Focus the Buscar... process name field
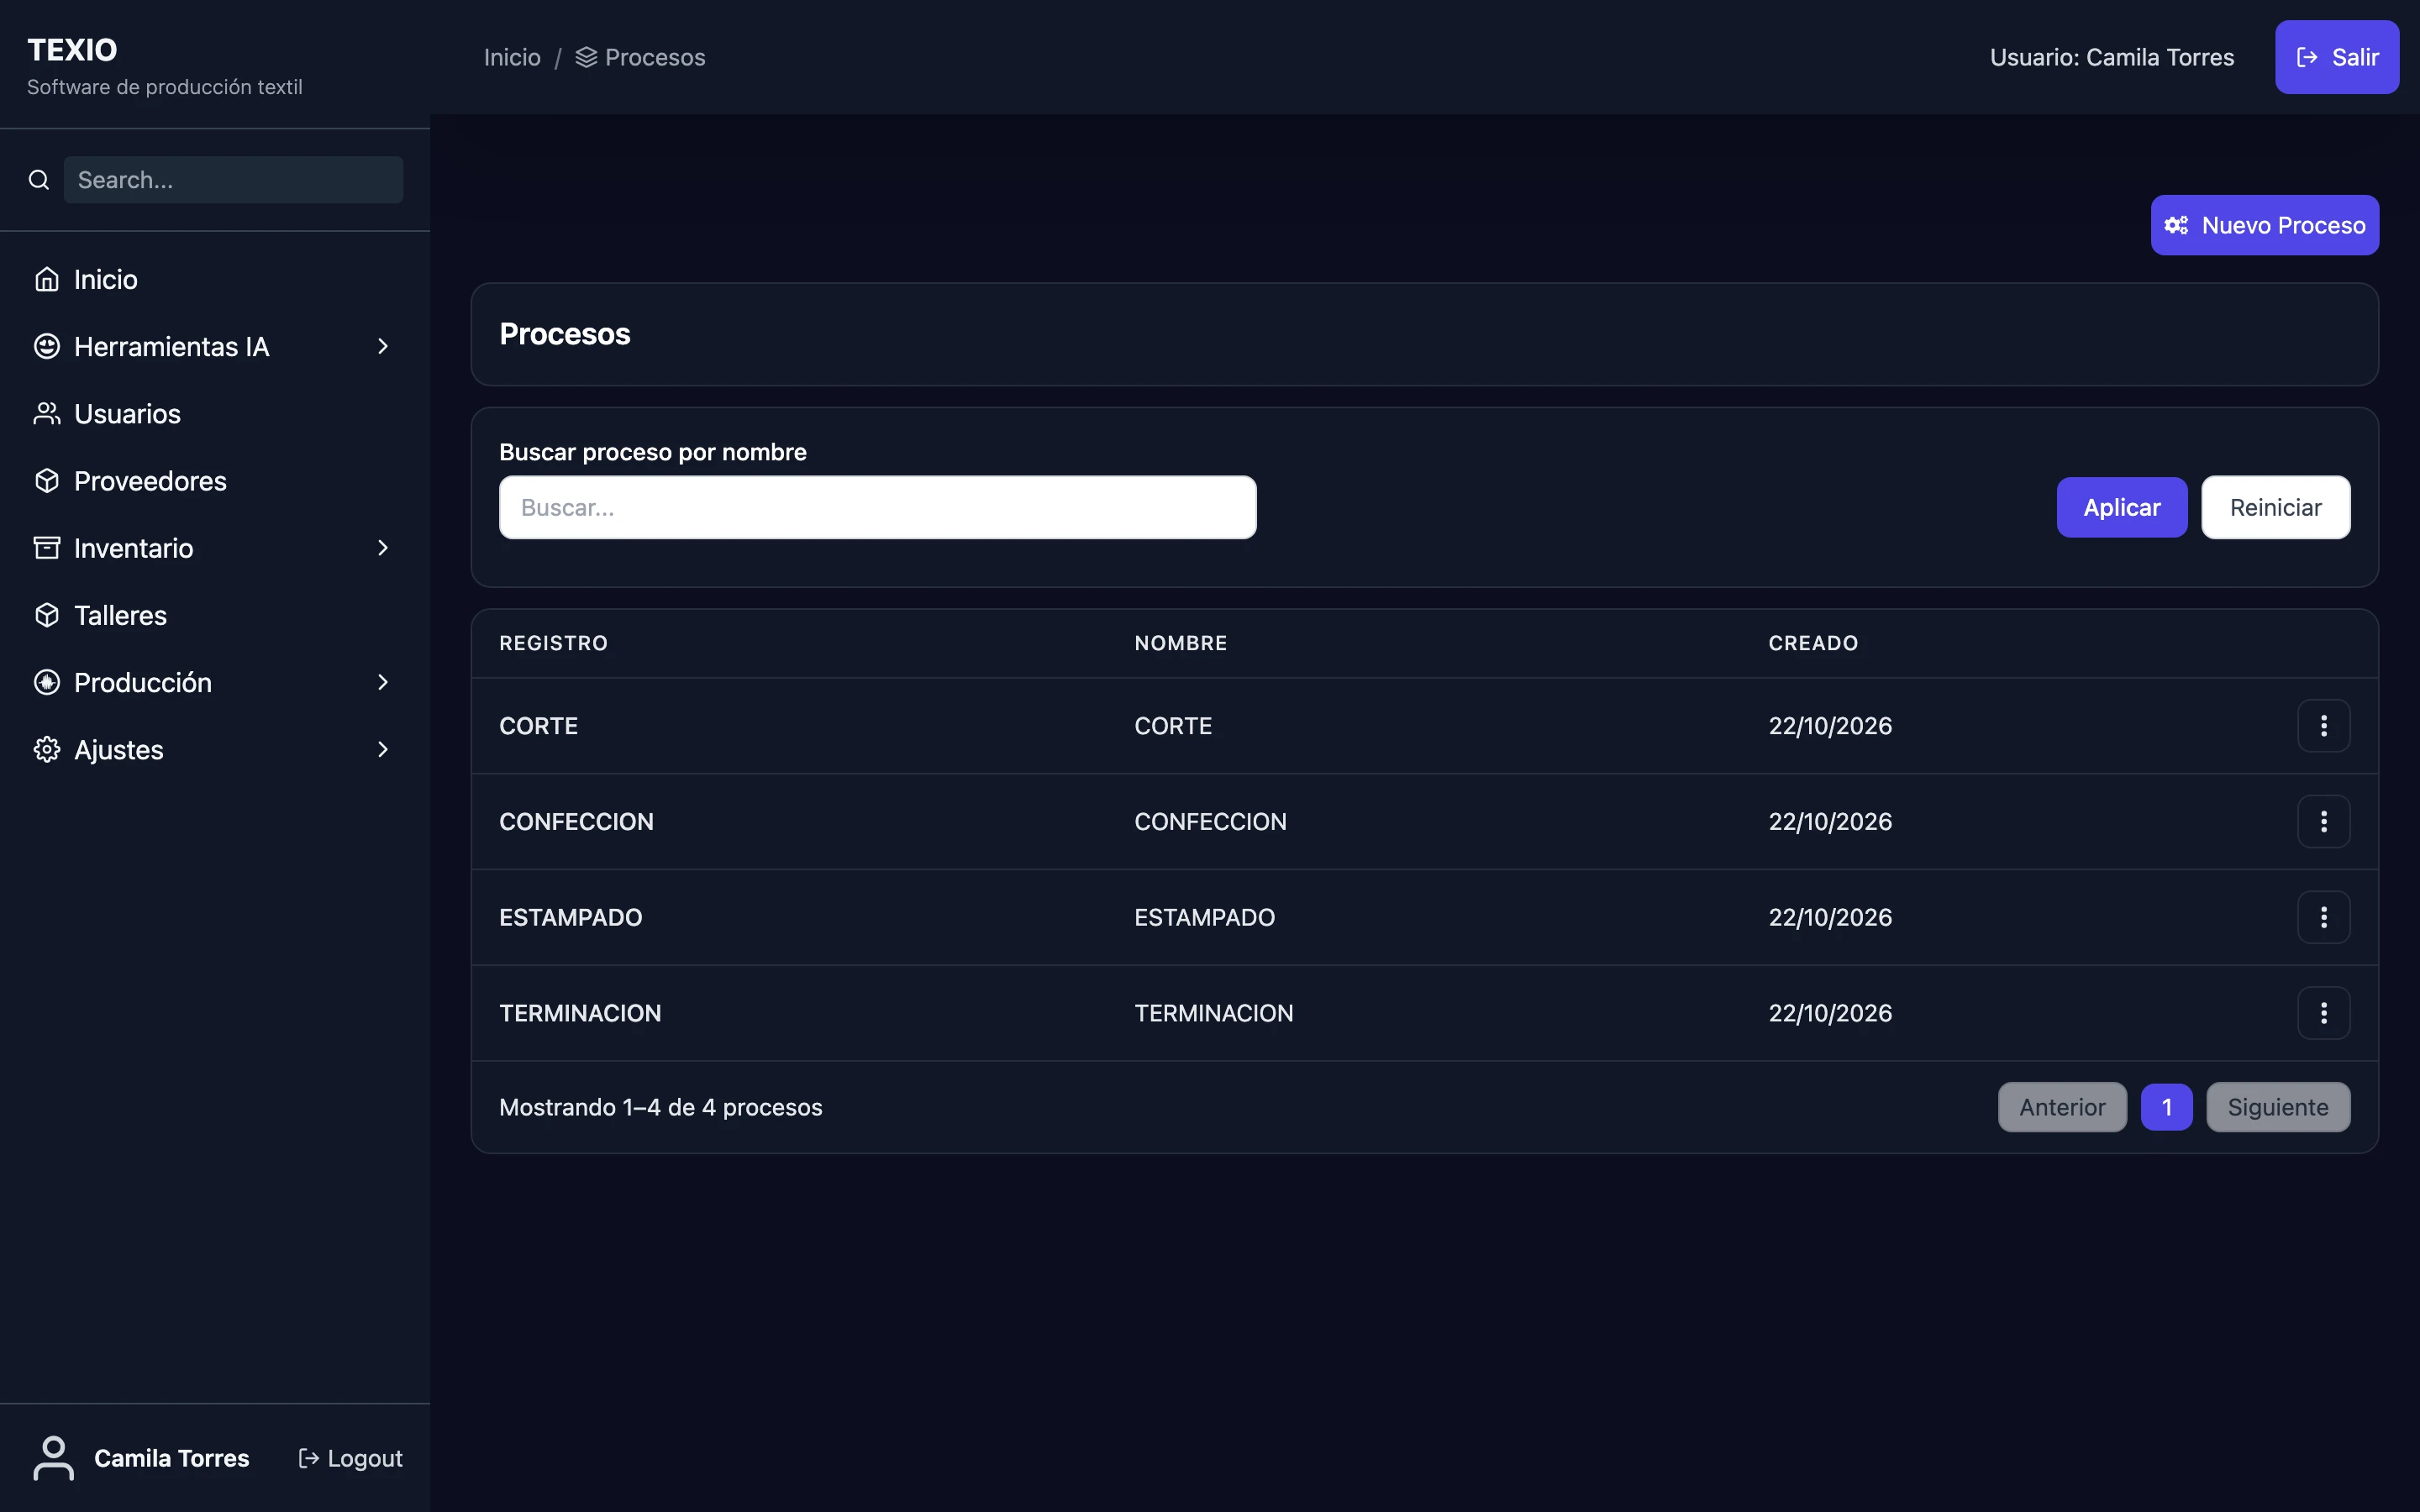The height and width of the screenshot is (1512, 2420). coord(877,507)
